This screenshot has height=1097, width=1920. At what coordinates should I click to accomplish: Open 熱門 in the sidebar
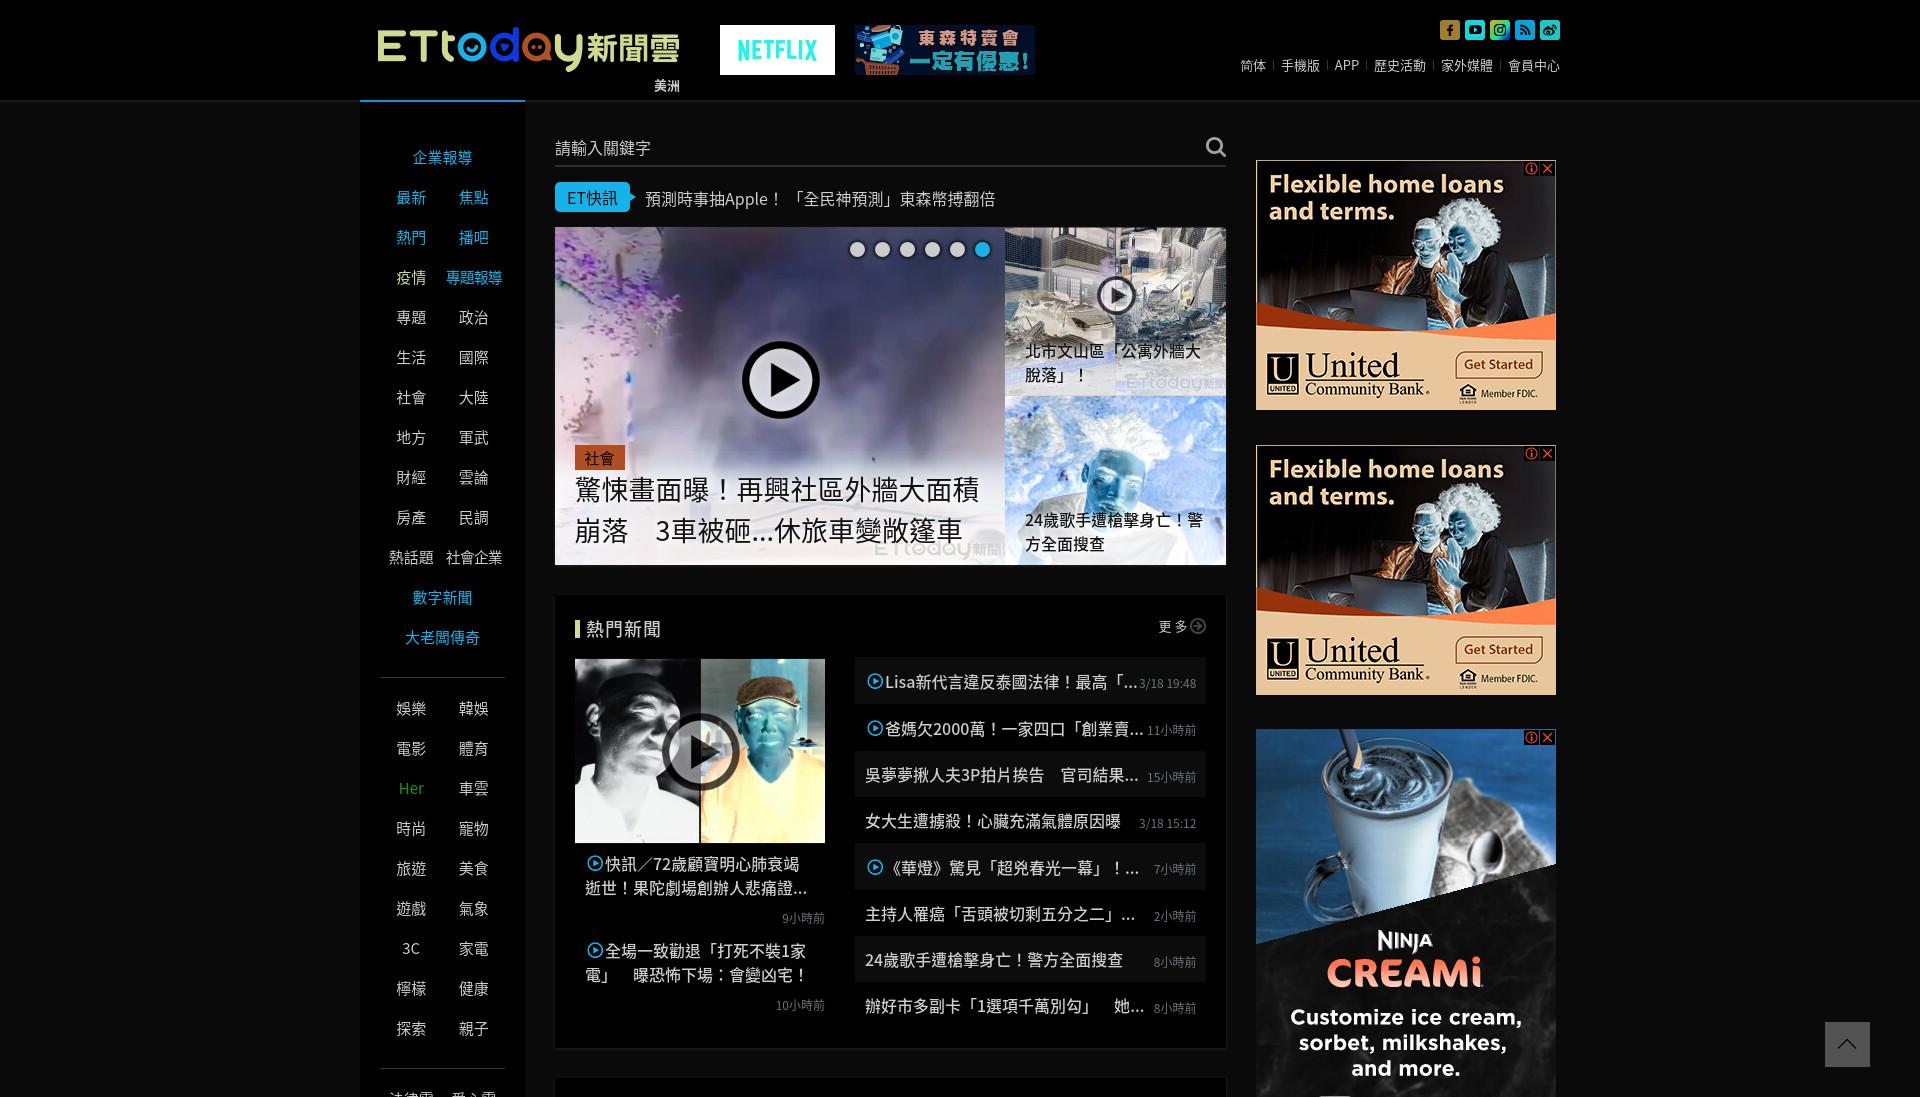(x=411, y=237)
